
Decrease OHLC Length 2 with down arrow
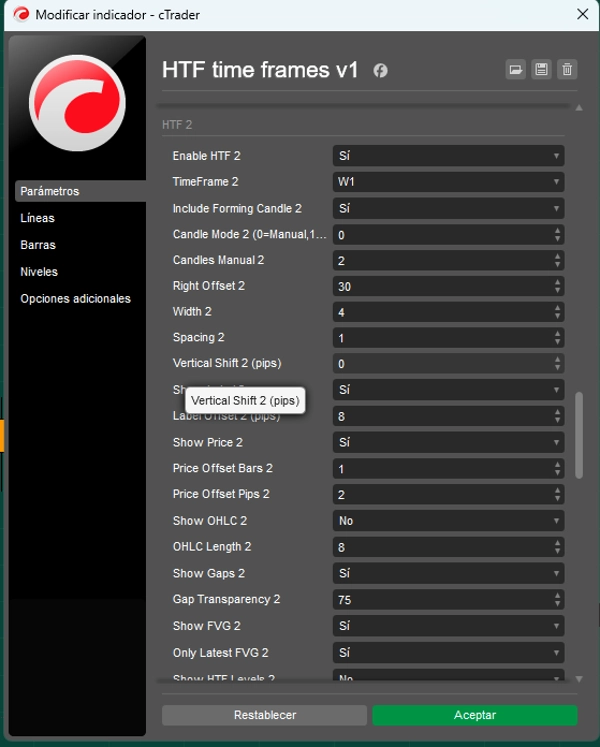558,551
